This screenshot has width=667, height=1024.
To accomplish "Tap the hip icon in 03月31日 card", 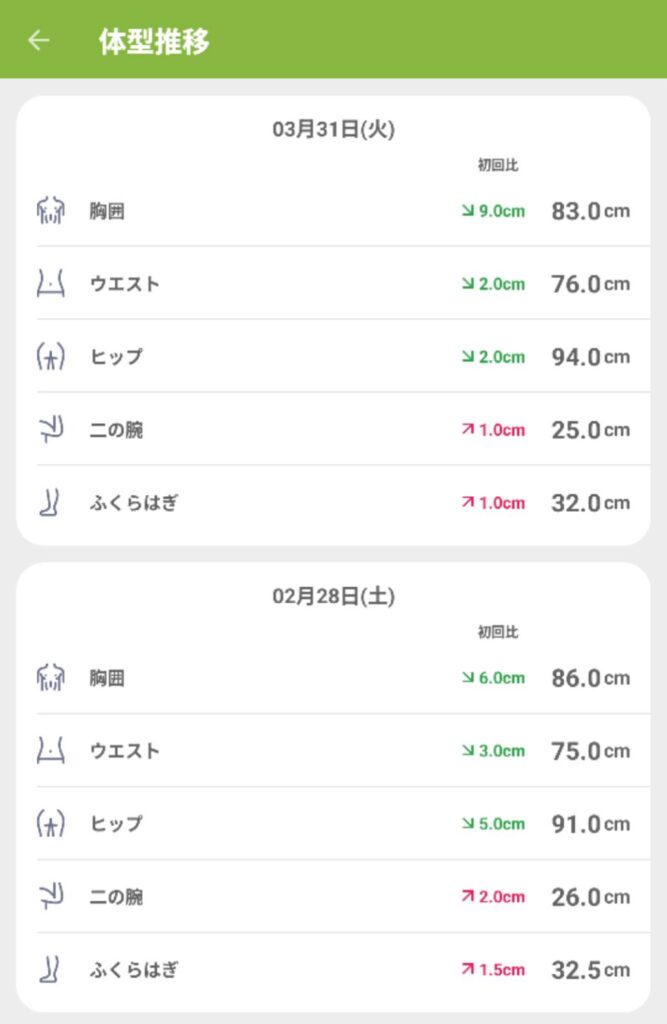I will tap(50, 357).
